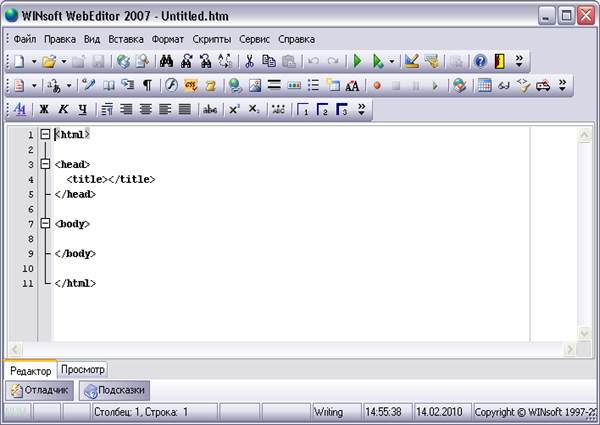Collapse the <body> fold marker on line 7

coord(45,223)
